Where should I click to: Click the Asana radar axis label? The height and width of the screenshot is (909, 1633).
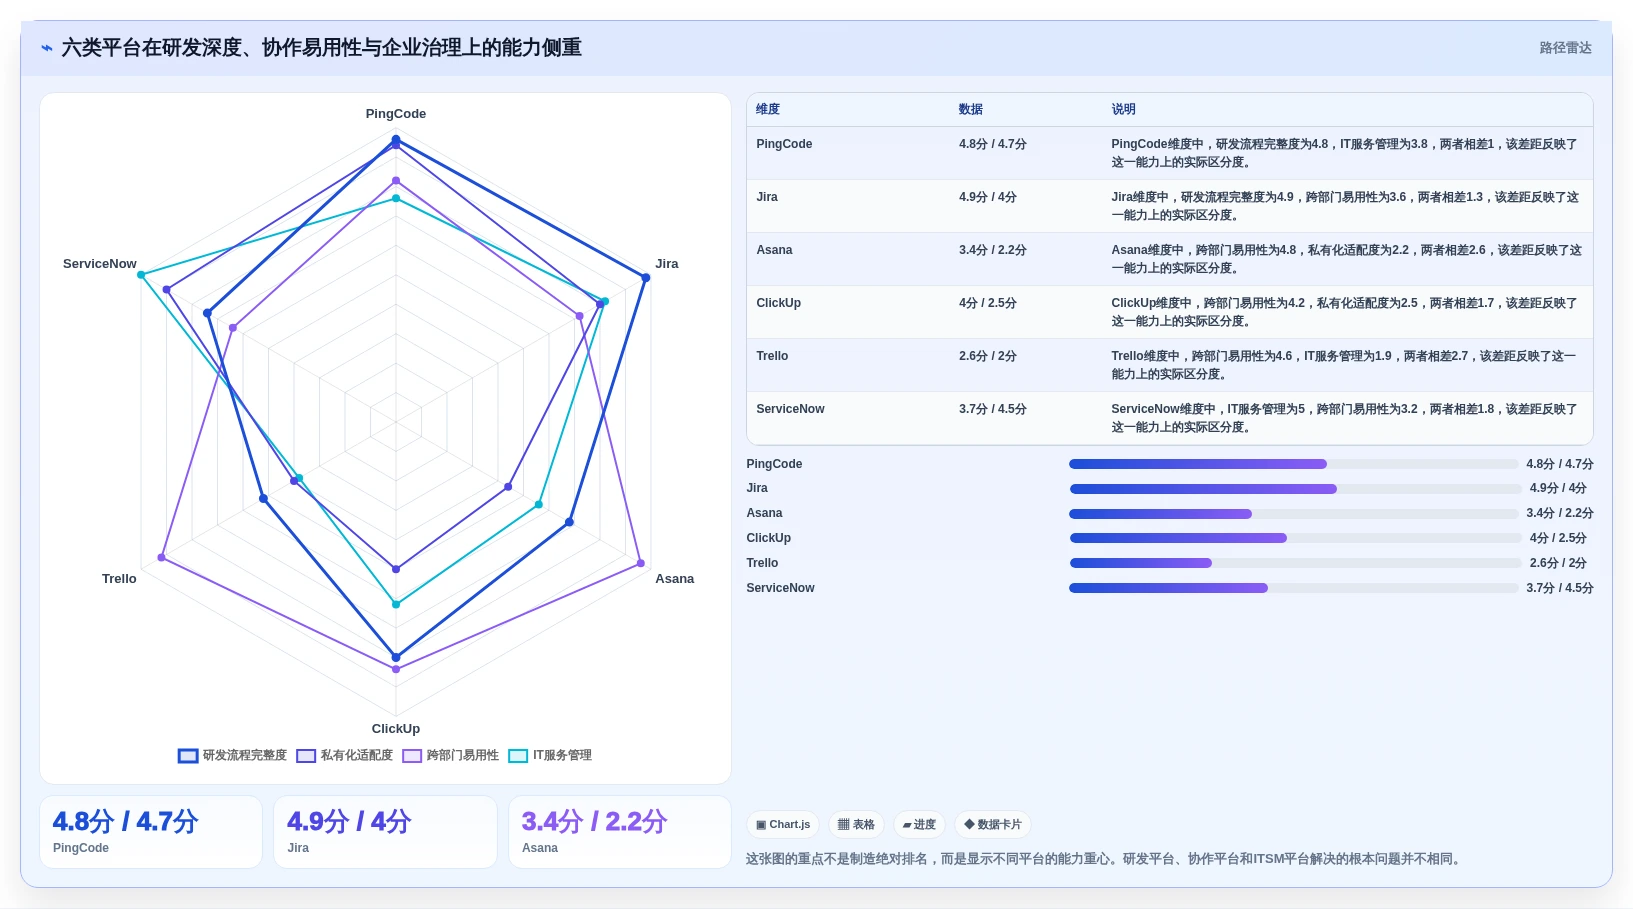click(x=675, y=579)
